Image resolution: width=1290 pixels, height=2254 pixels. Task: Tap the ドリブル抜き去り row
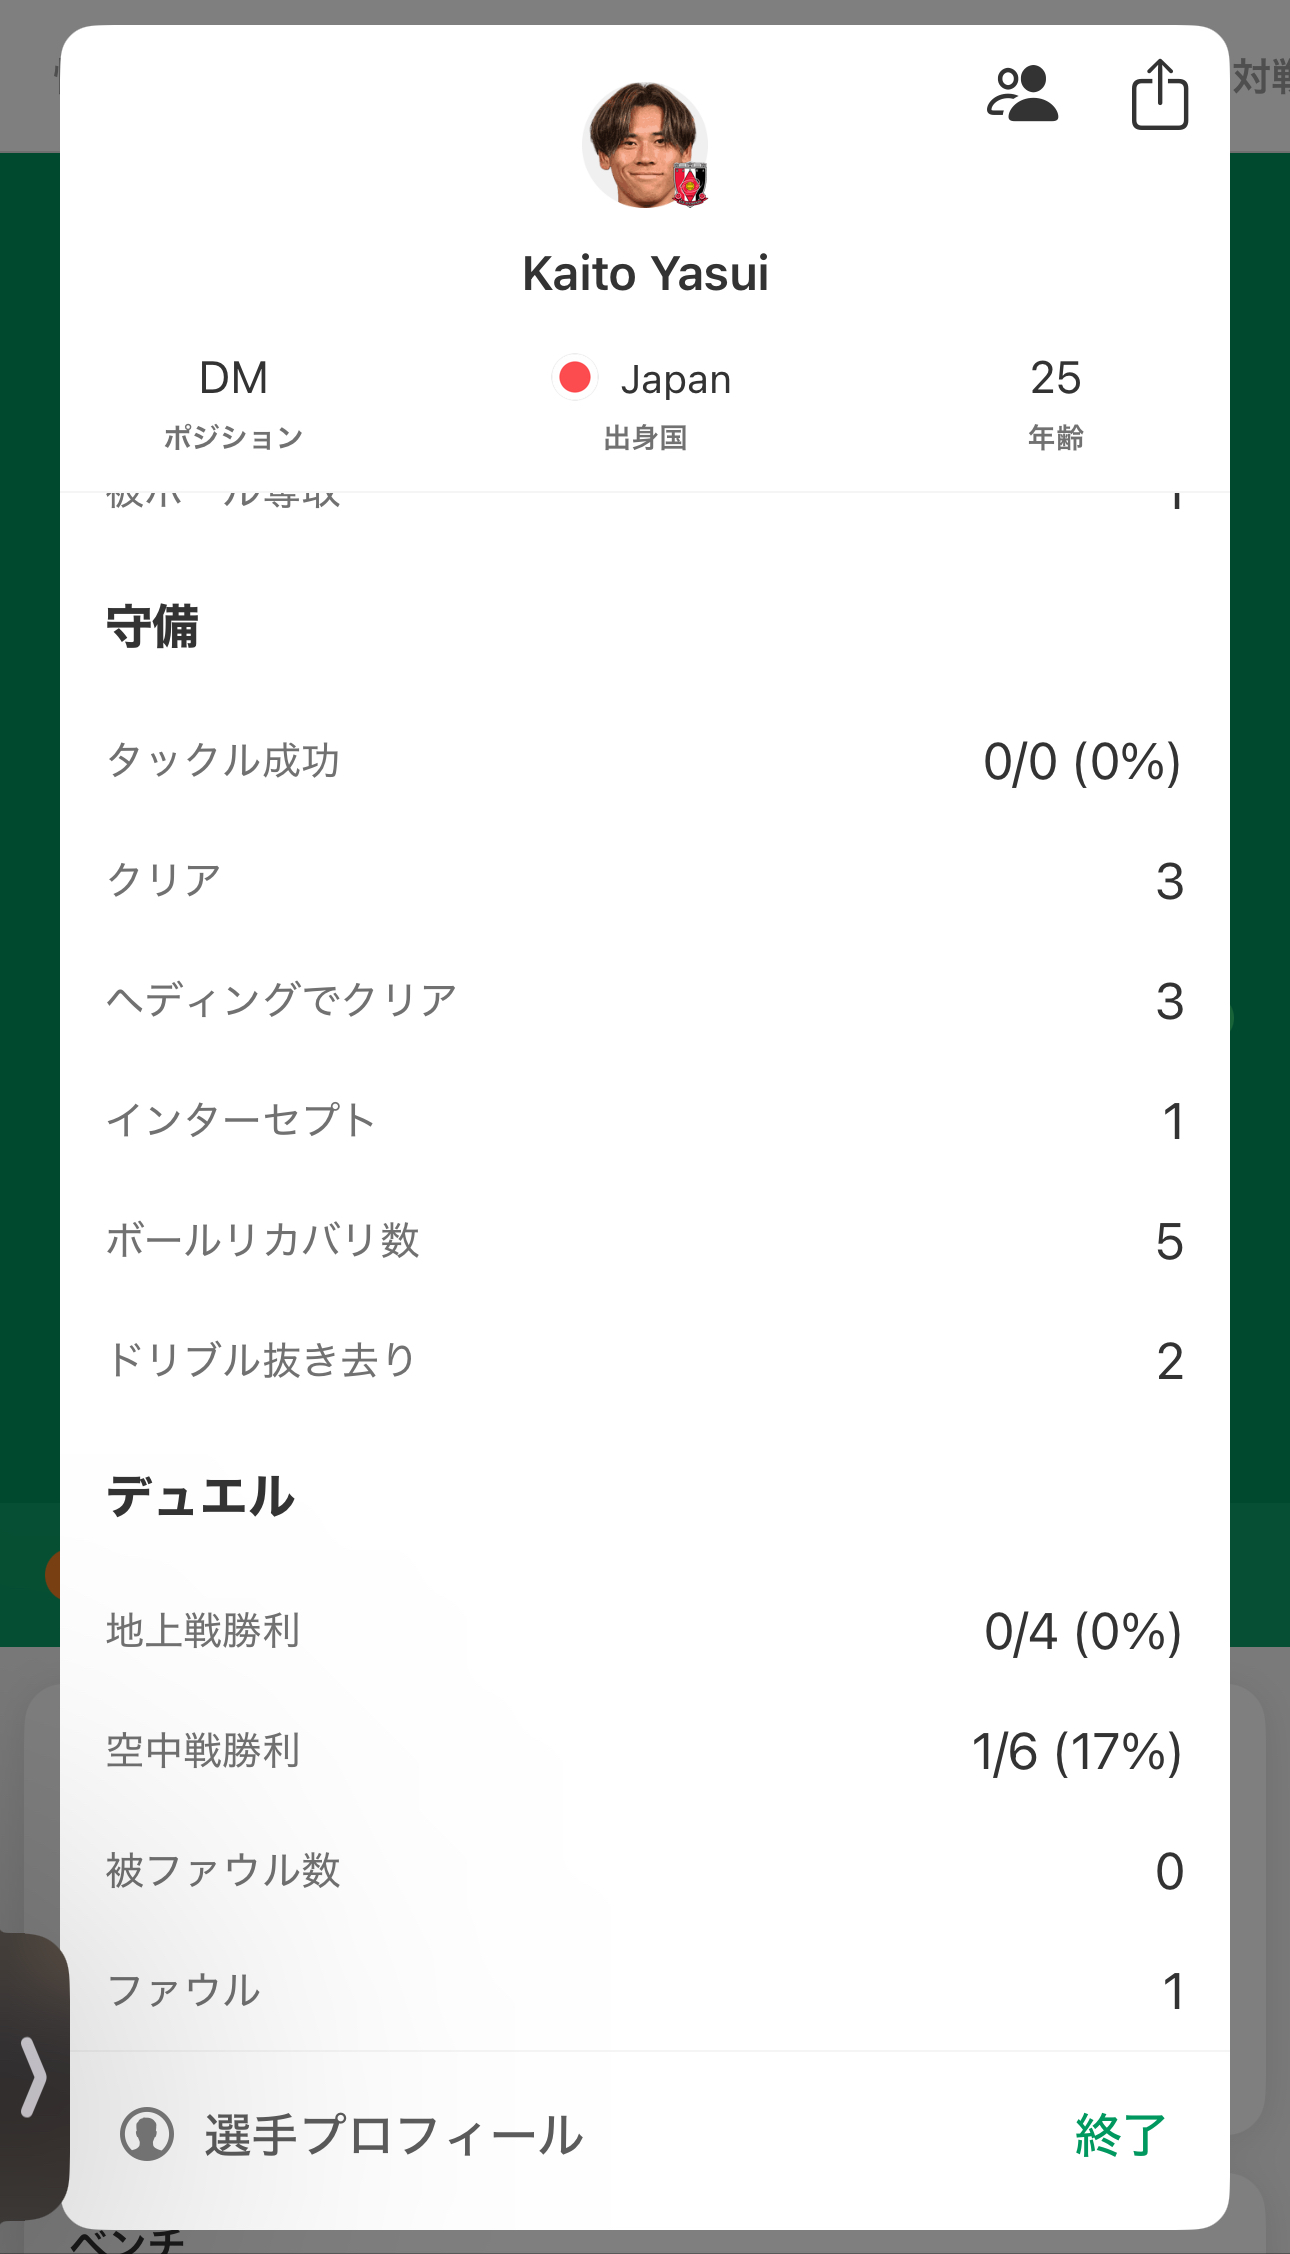[x=645, y=1361]
